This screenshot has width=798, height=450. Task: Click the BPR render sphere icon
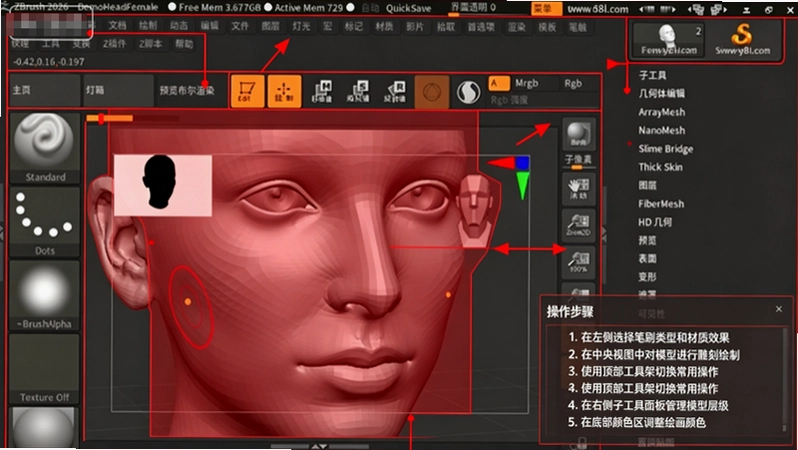(x=579, y=134)
